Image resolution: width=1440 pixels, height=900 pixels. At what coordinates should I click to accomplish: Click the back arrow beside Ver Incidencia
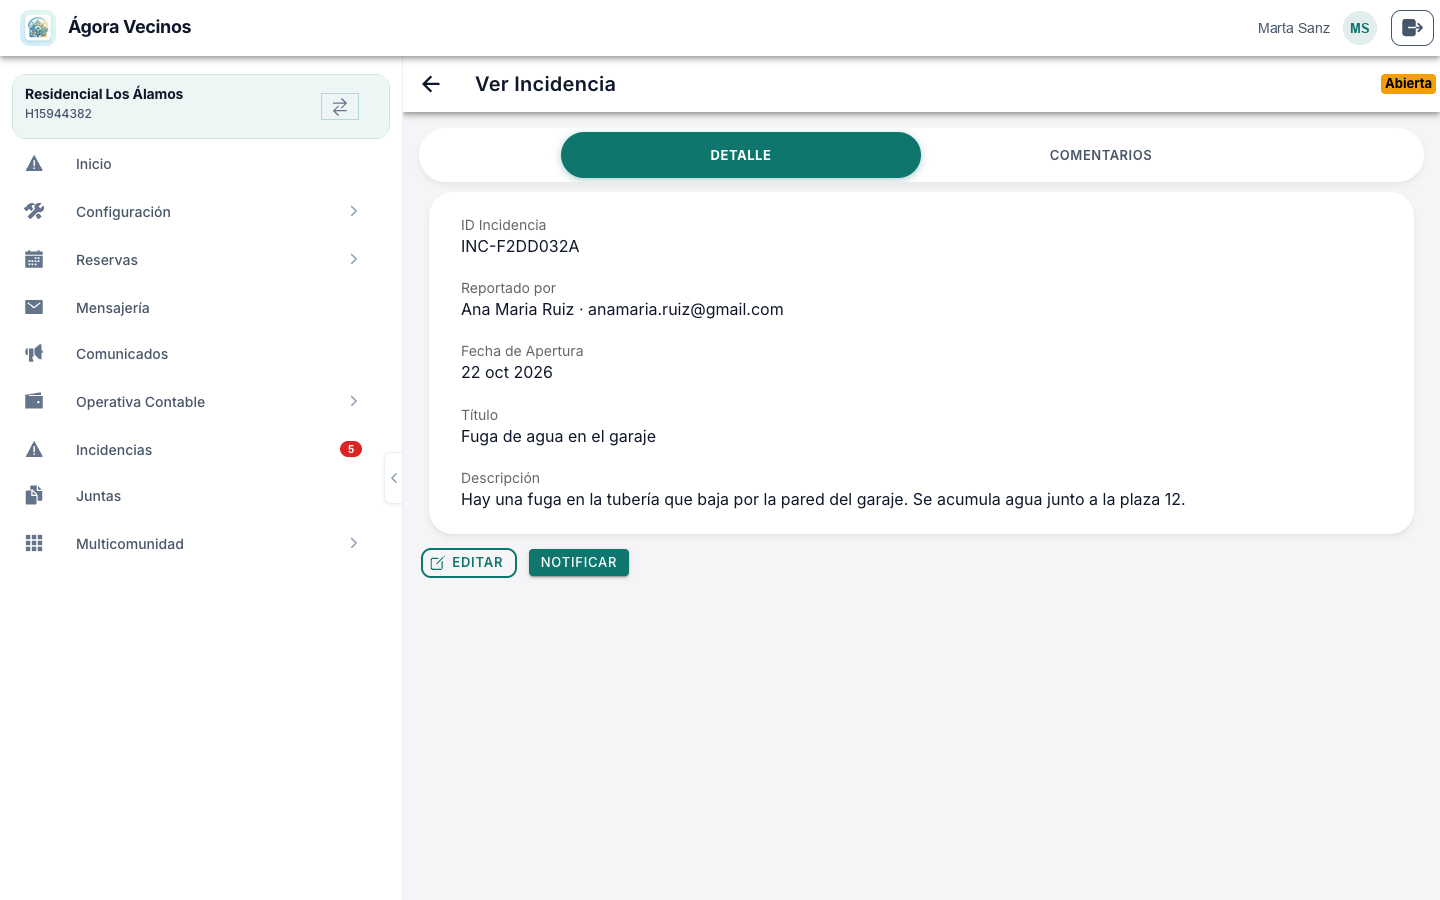point(431,84)
